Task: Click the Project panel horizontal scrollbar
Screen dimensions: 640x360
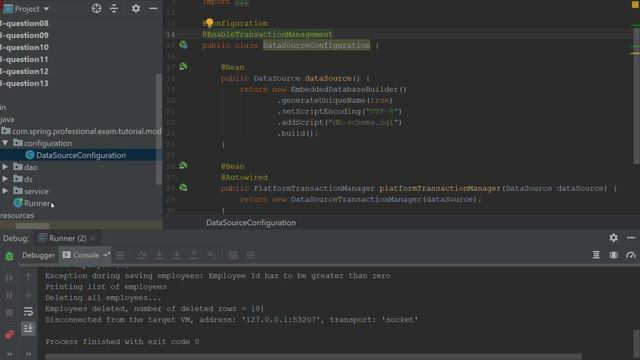Action: point(33,225)
